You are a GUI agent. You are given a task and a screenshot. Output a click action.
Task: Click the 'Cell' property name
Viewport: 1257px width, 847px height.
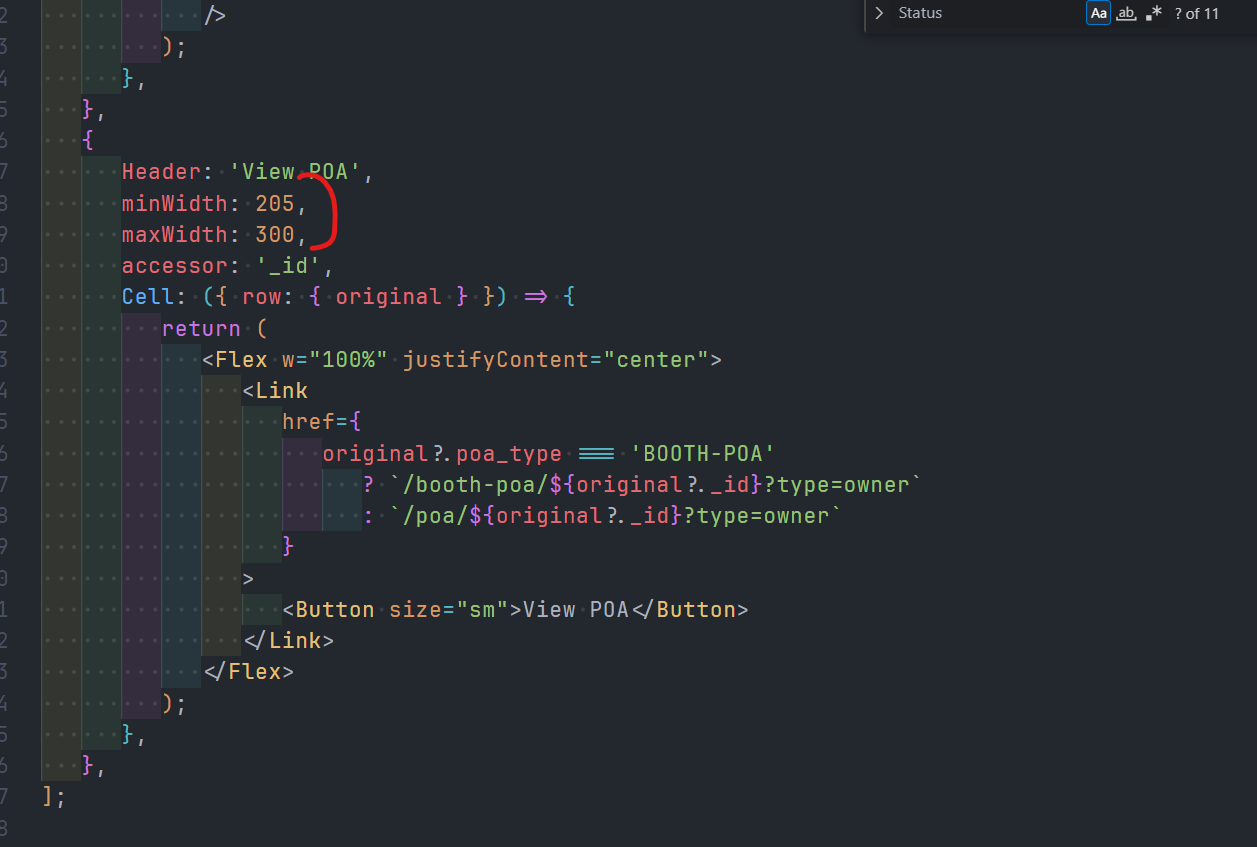[x=148, y=297]
